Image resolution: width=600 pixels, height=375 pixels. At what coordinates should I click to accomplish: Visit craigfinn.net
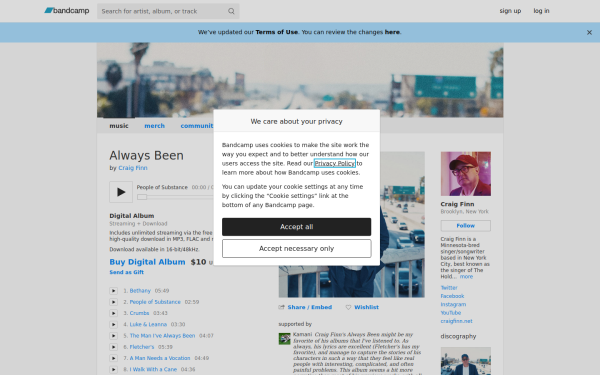coord(456,321)
